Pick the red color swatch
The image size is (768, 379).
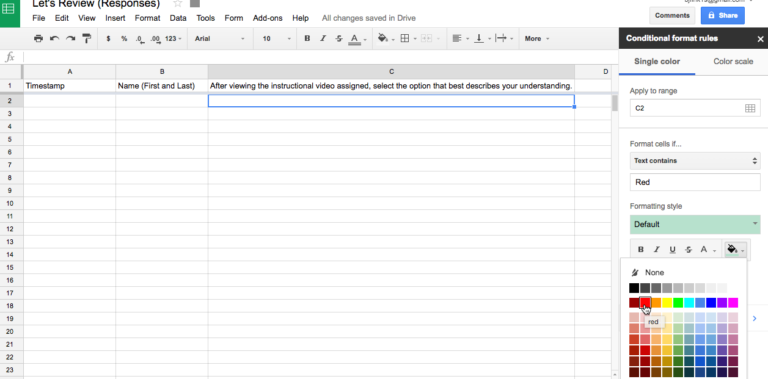pos(645,303)
